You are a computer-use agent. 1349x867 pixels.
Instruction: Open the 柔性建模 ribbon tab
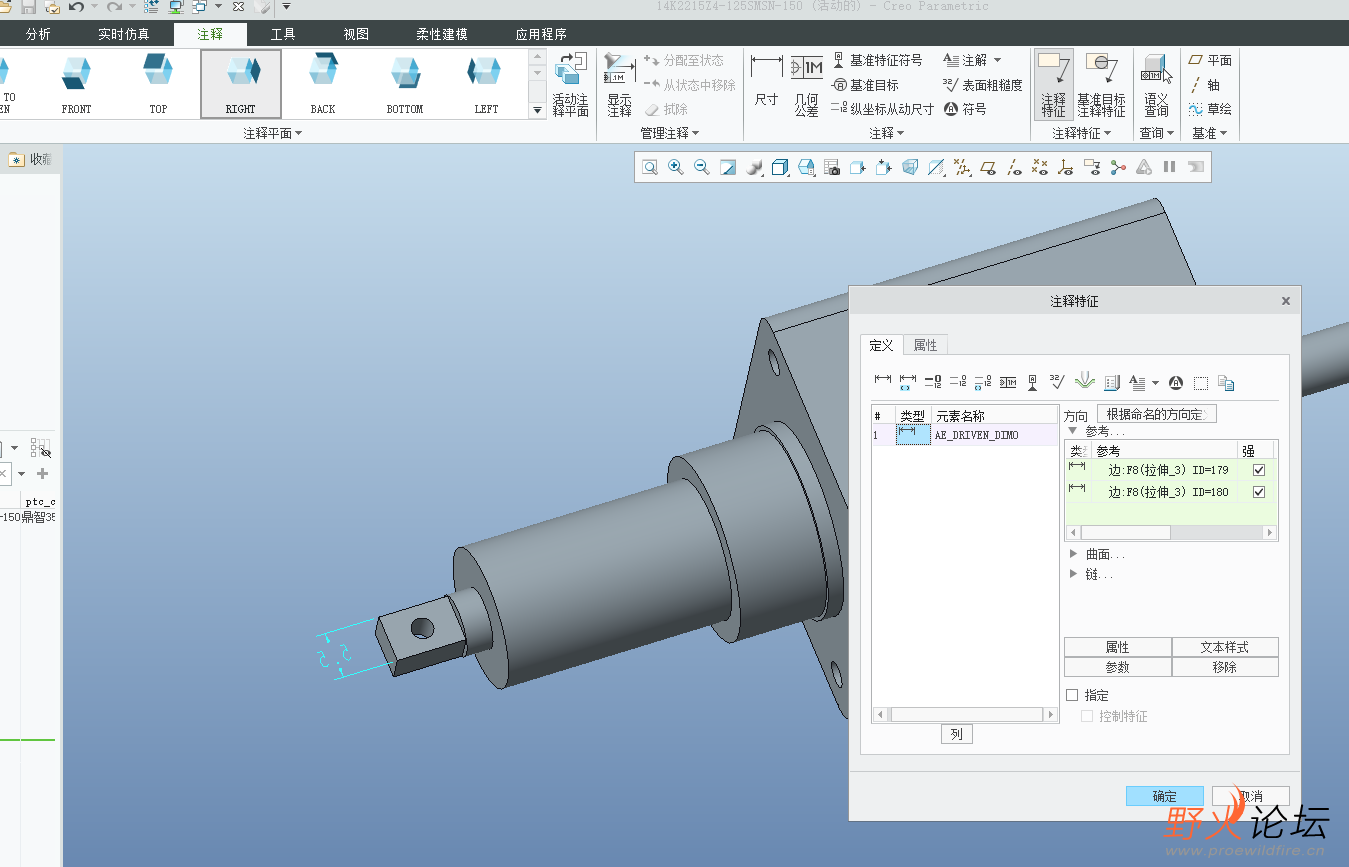point(442,34)
